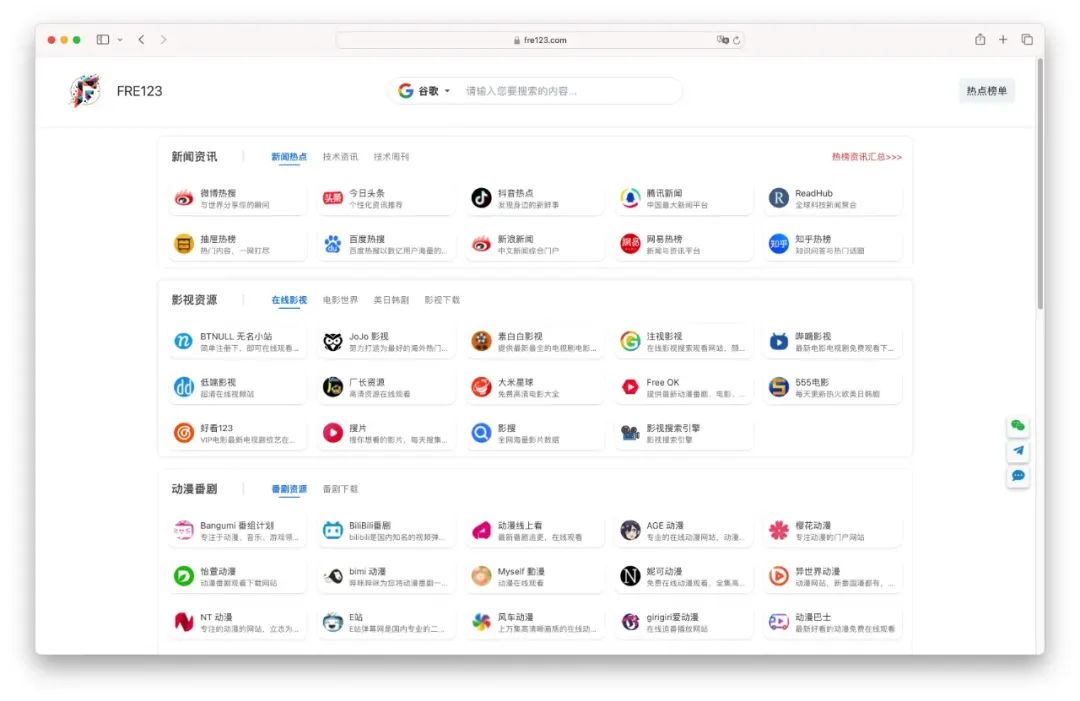This screenshot has width=1080, height=701.
Task: Open the 抽屉热榜 icon
Action: pos(183,244)
